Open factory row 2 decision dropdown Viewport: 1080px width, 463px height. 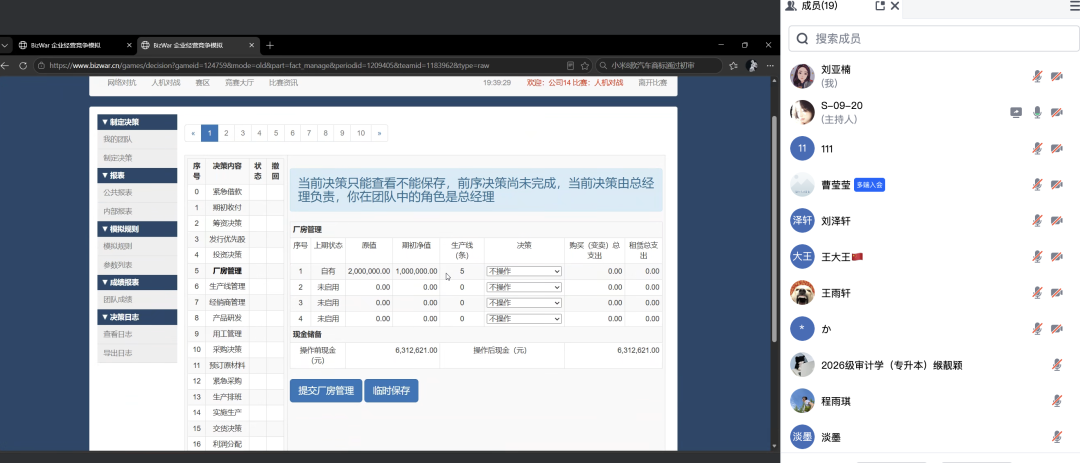(x=524, y=287)
